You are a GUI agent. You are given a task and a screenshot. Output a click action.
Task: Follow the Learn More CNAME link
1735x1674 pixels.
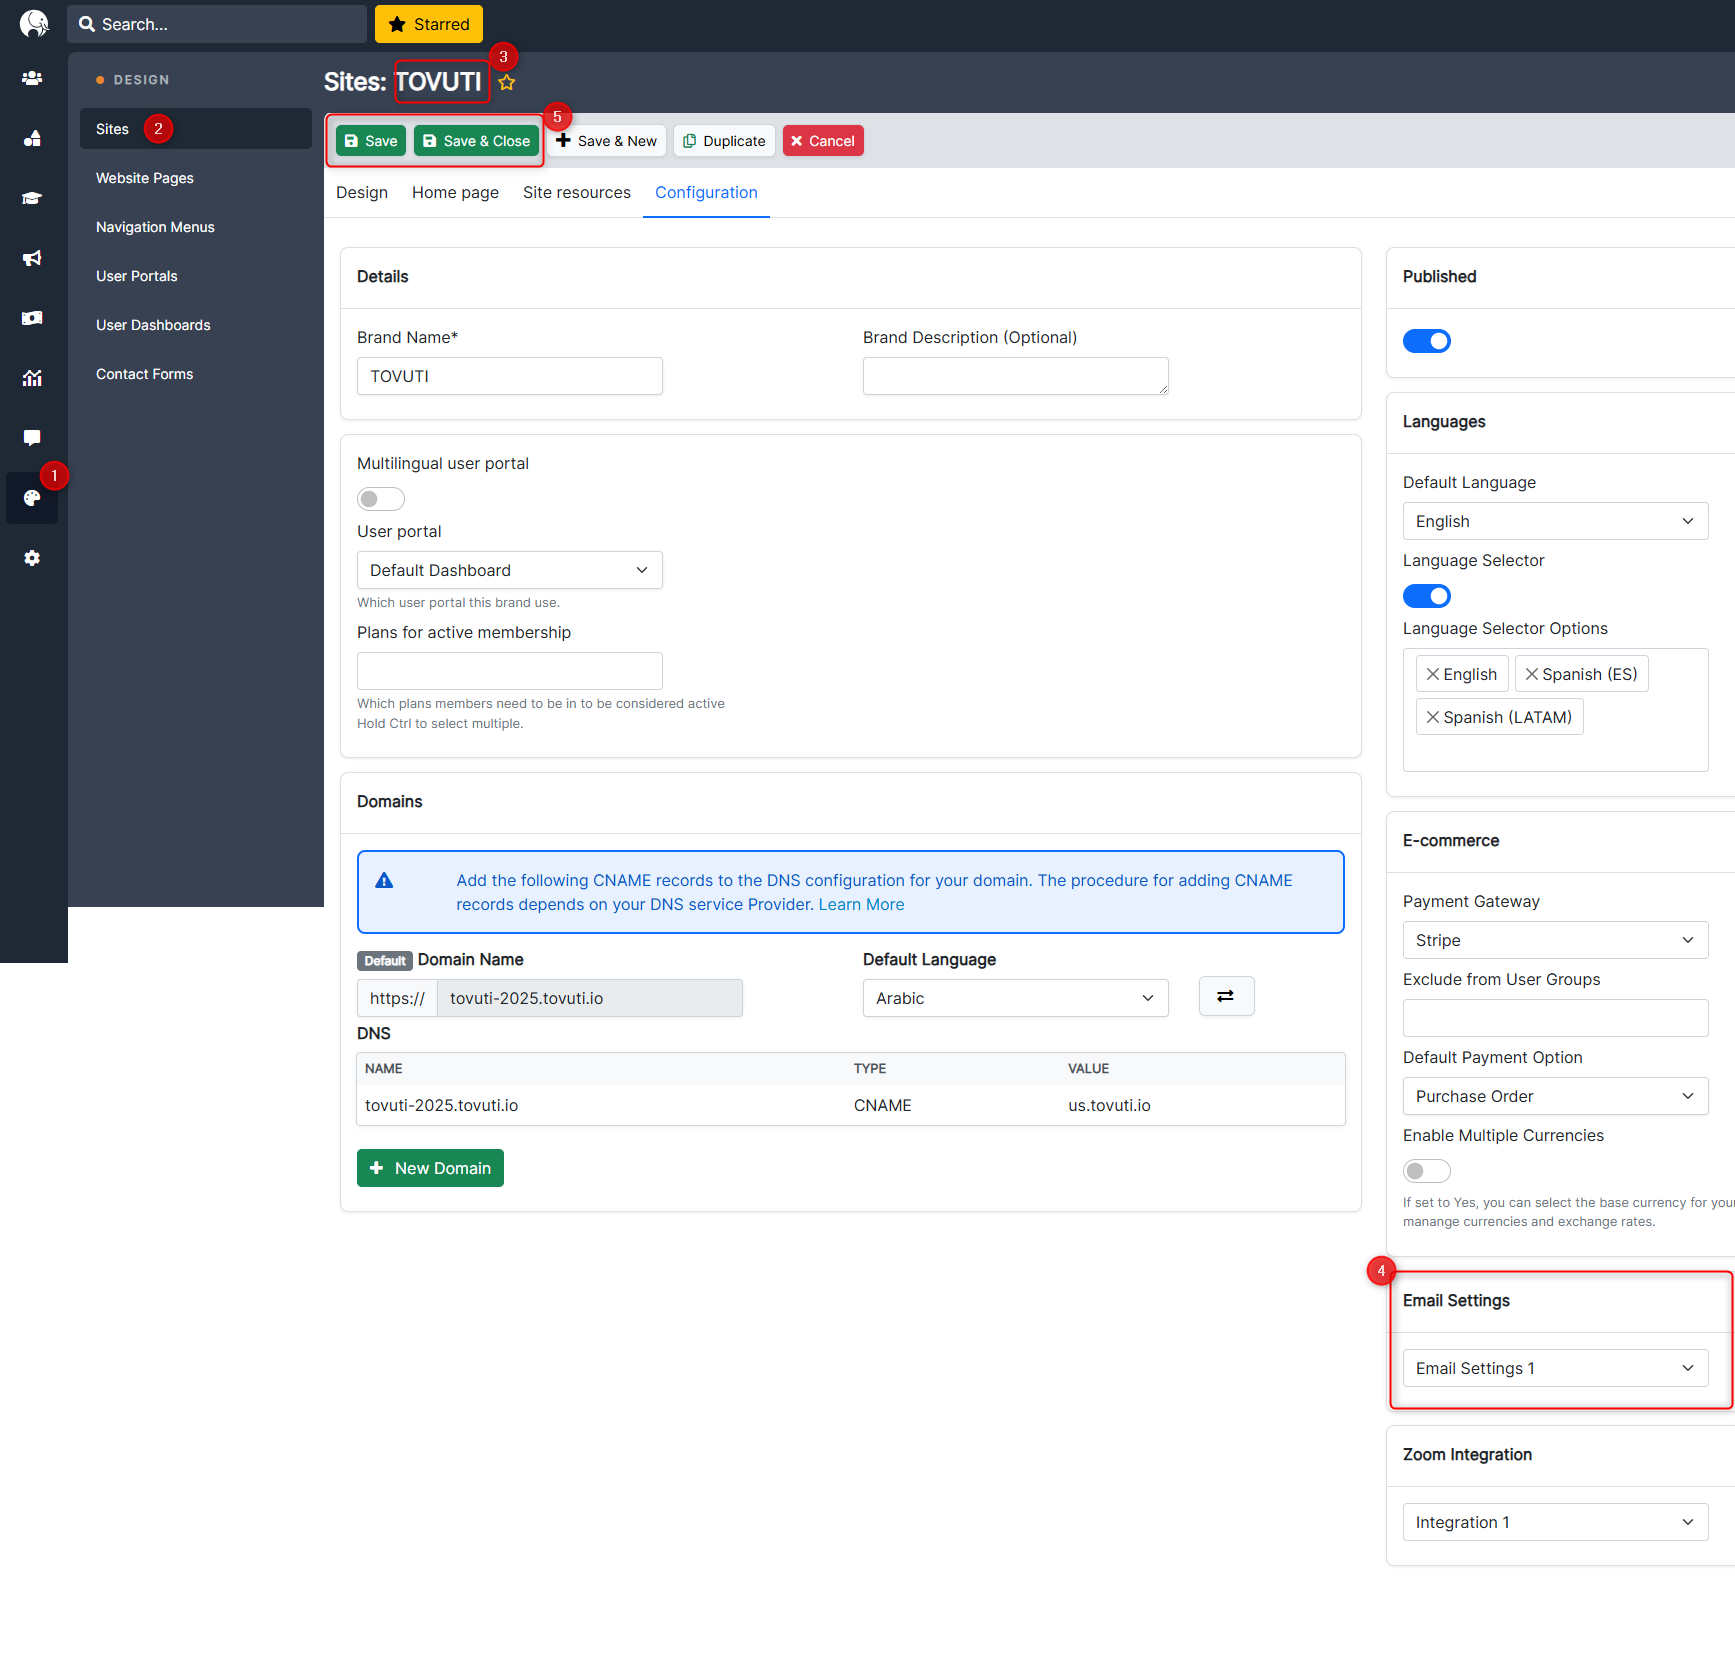[861, 904]
